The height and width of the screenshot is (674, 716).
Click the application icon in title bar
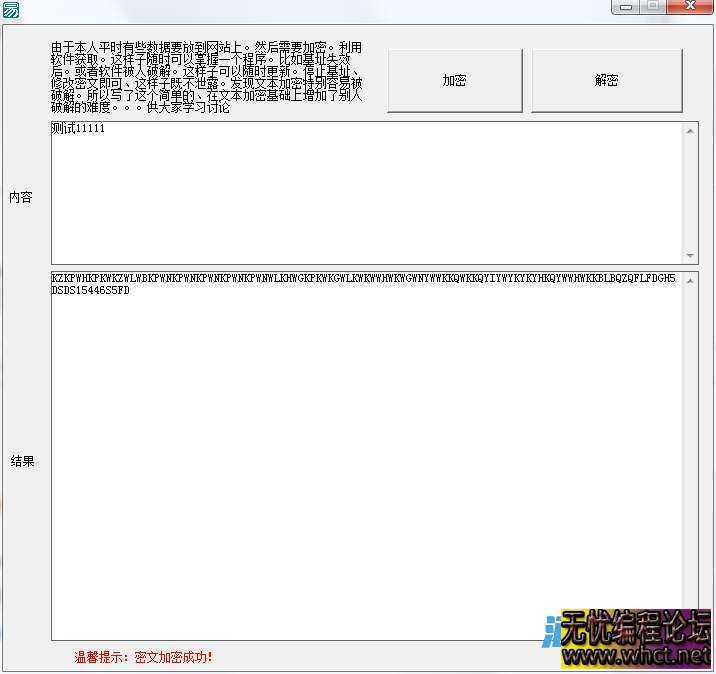10,8
